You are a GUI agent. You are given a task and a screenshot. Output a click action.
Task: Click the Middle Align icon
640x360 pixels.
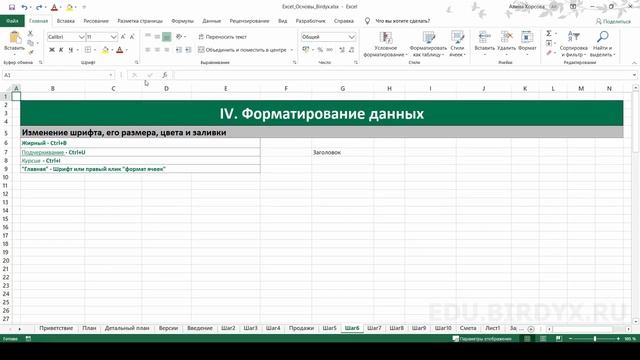point(157,37)
